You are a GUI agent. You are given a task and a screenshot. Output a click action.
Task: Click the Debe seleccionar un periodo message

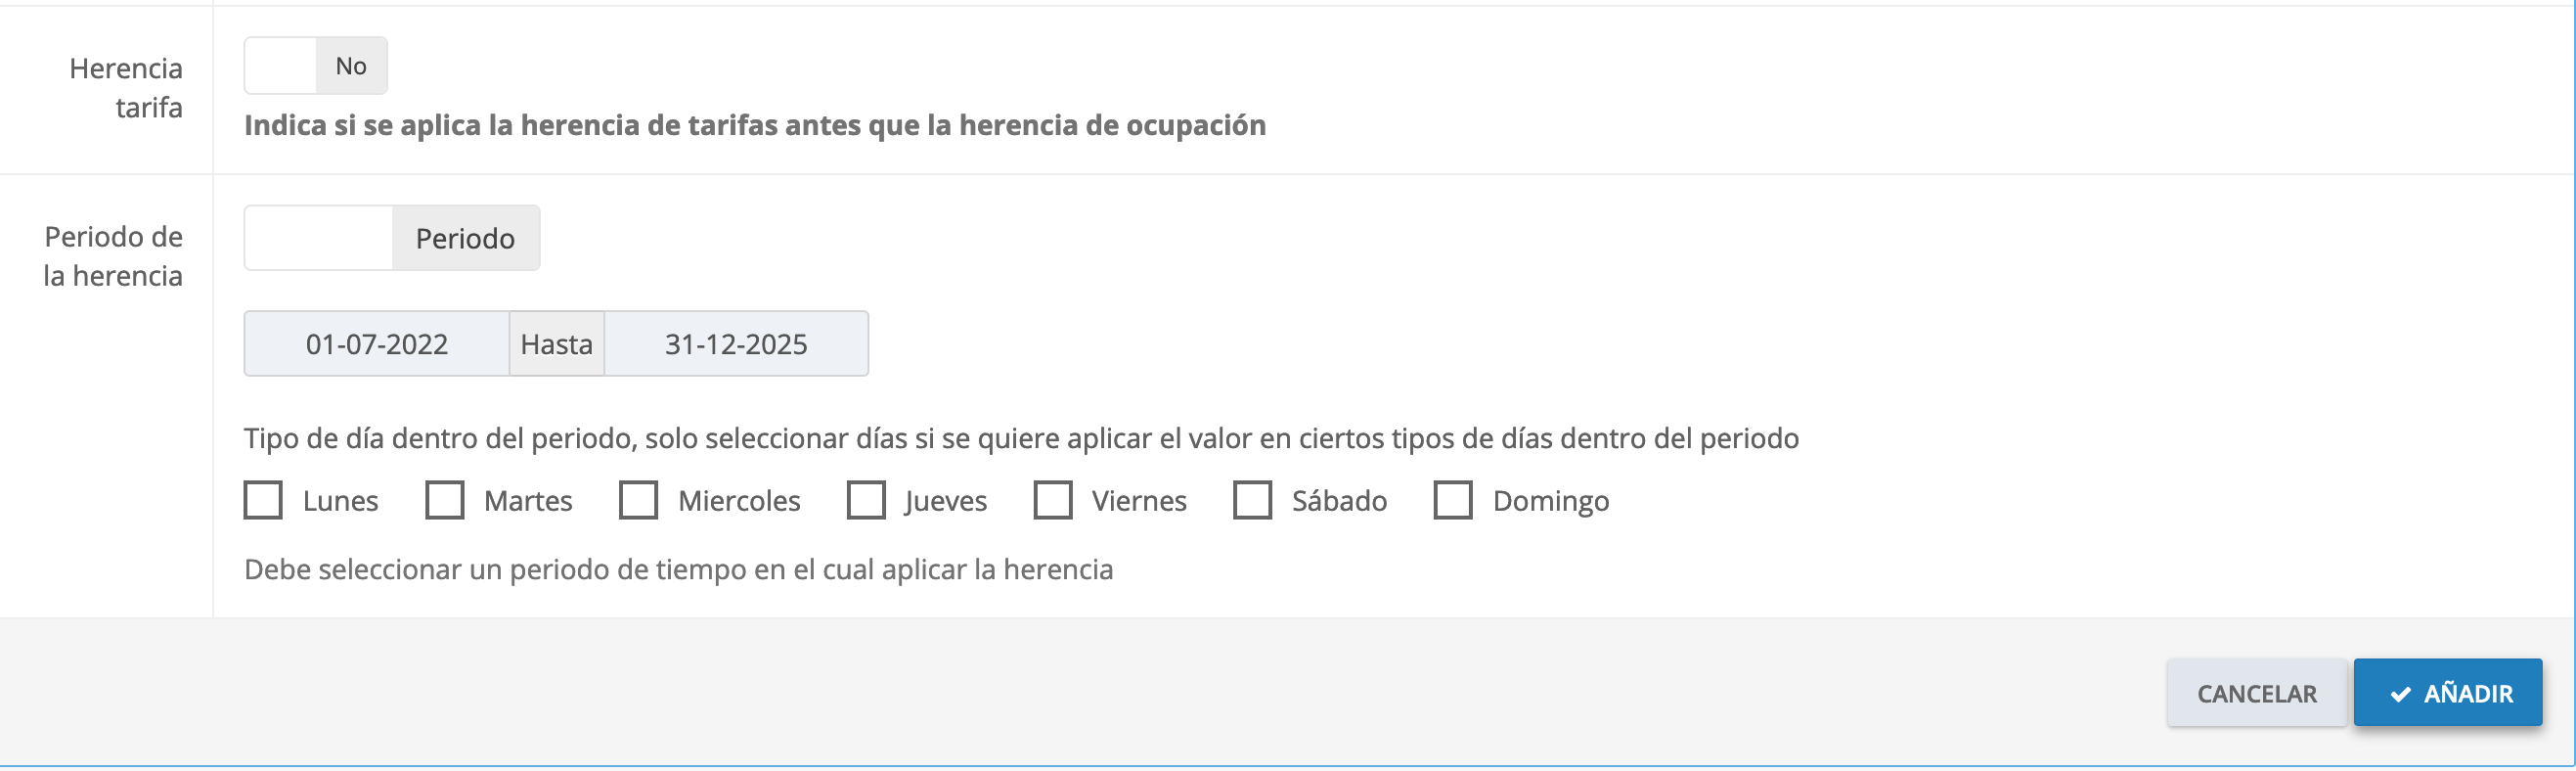tap(678, 570)
